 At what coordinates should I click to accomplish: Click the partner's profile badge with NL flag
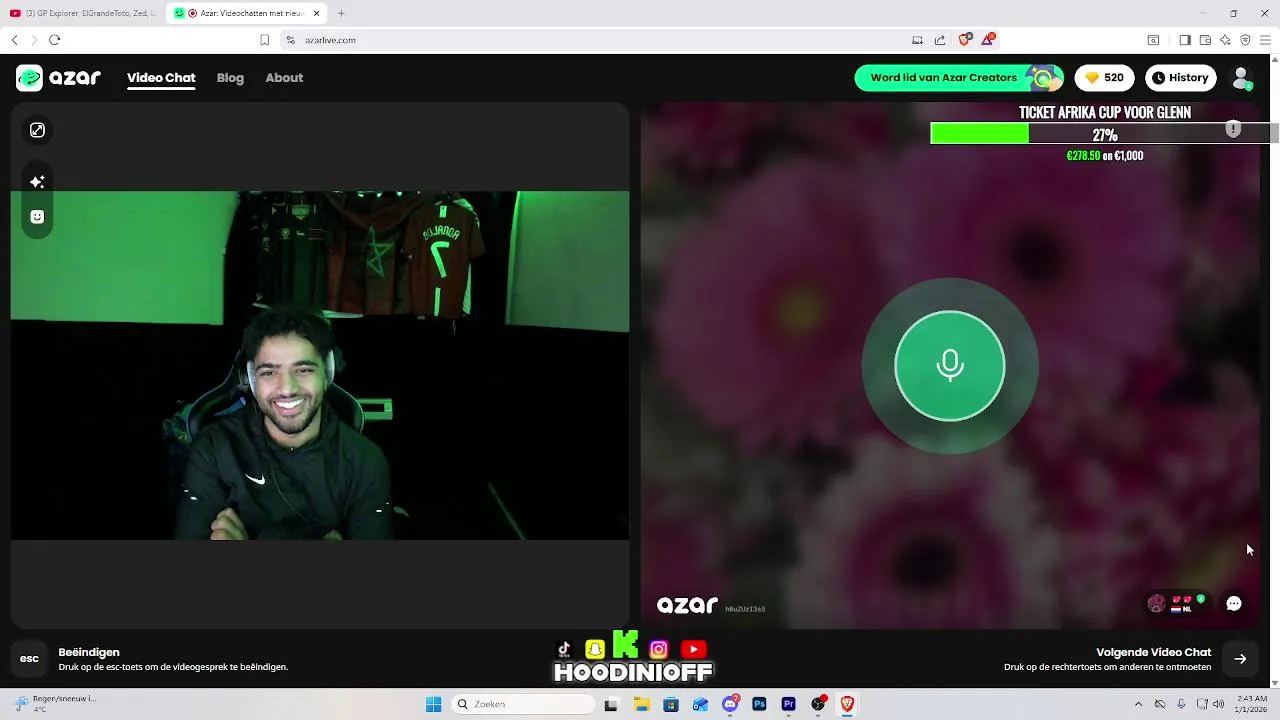click(x=1178, y=603)
